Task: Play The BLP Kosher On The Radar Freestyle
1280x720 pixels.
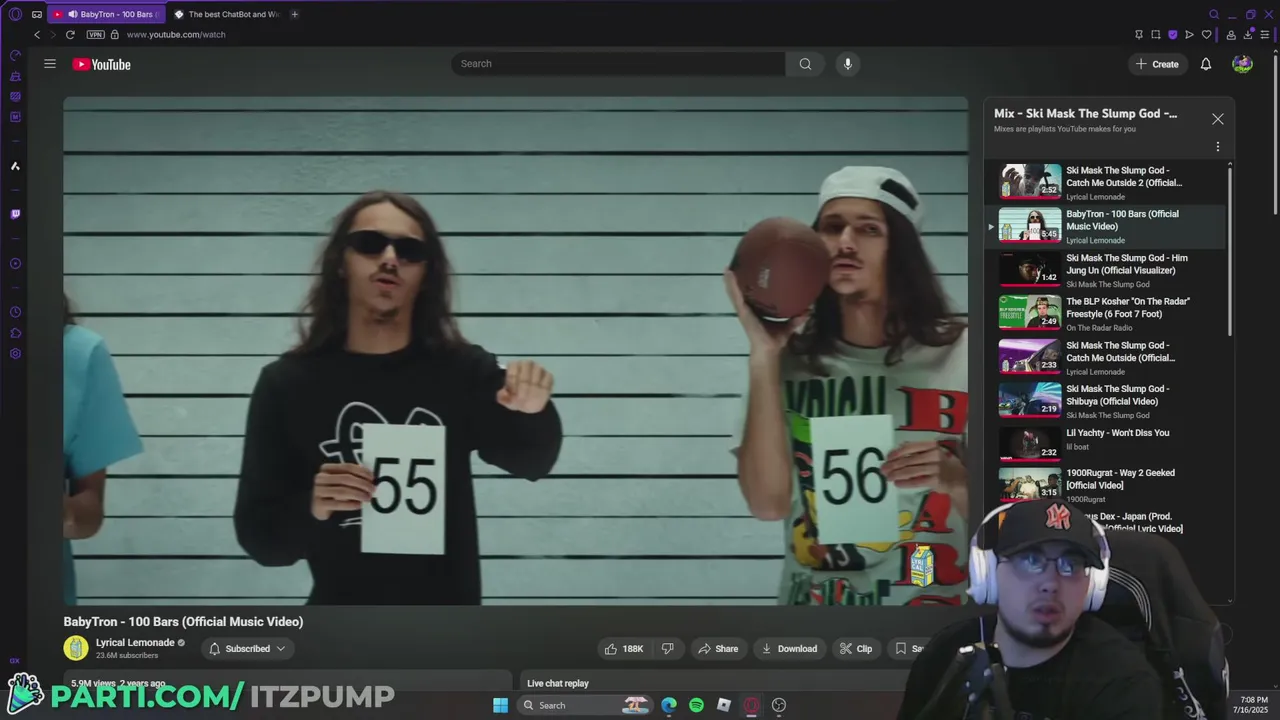Action: [x=1105, y=313]
